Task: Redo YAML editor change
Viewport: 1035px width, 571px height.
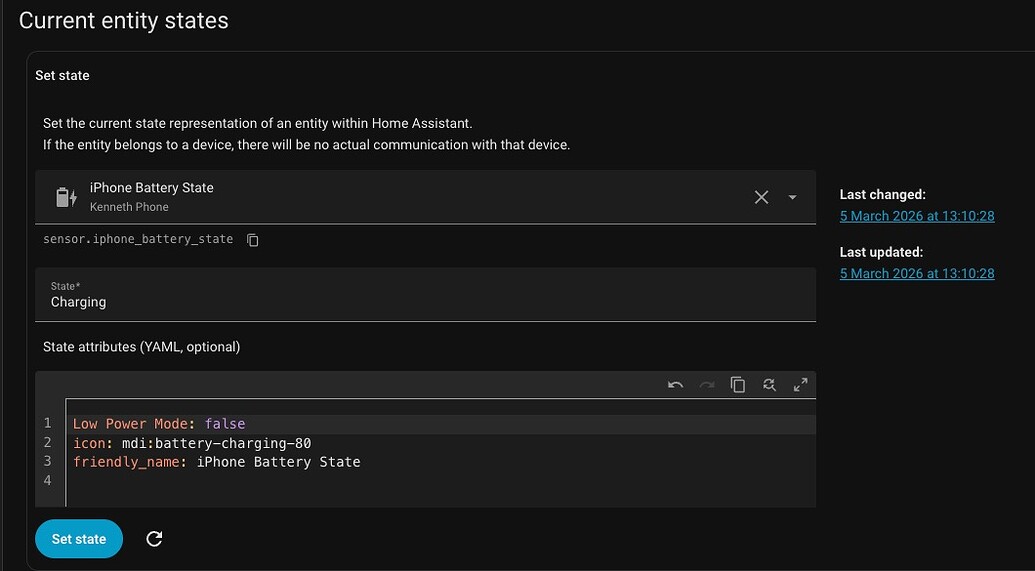Action: (x=707, y=385)
